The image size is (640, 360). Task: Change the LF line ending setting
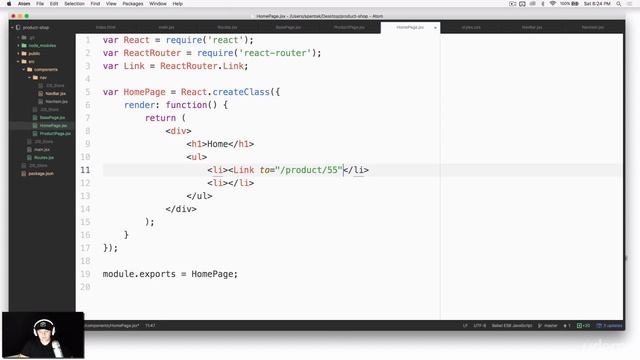click(x=465, y=326)
